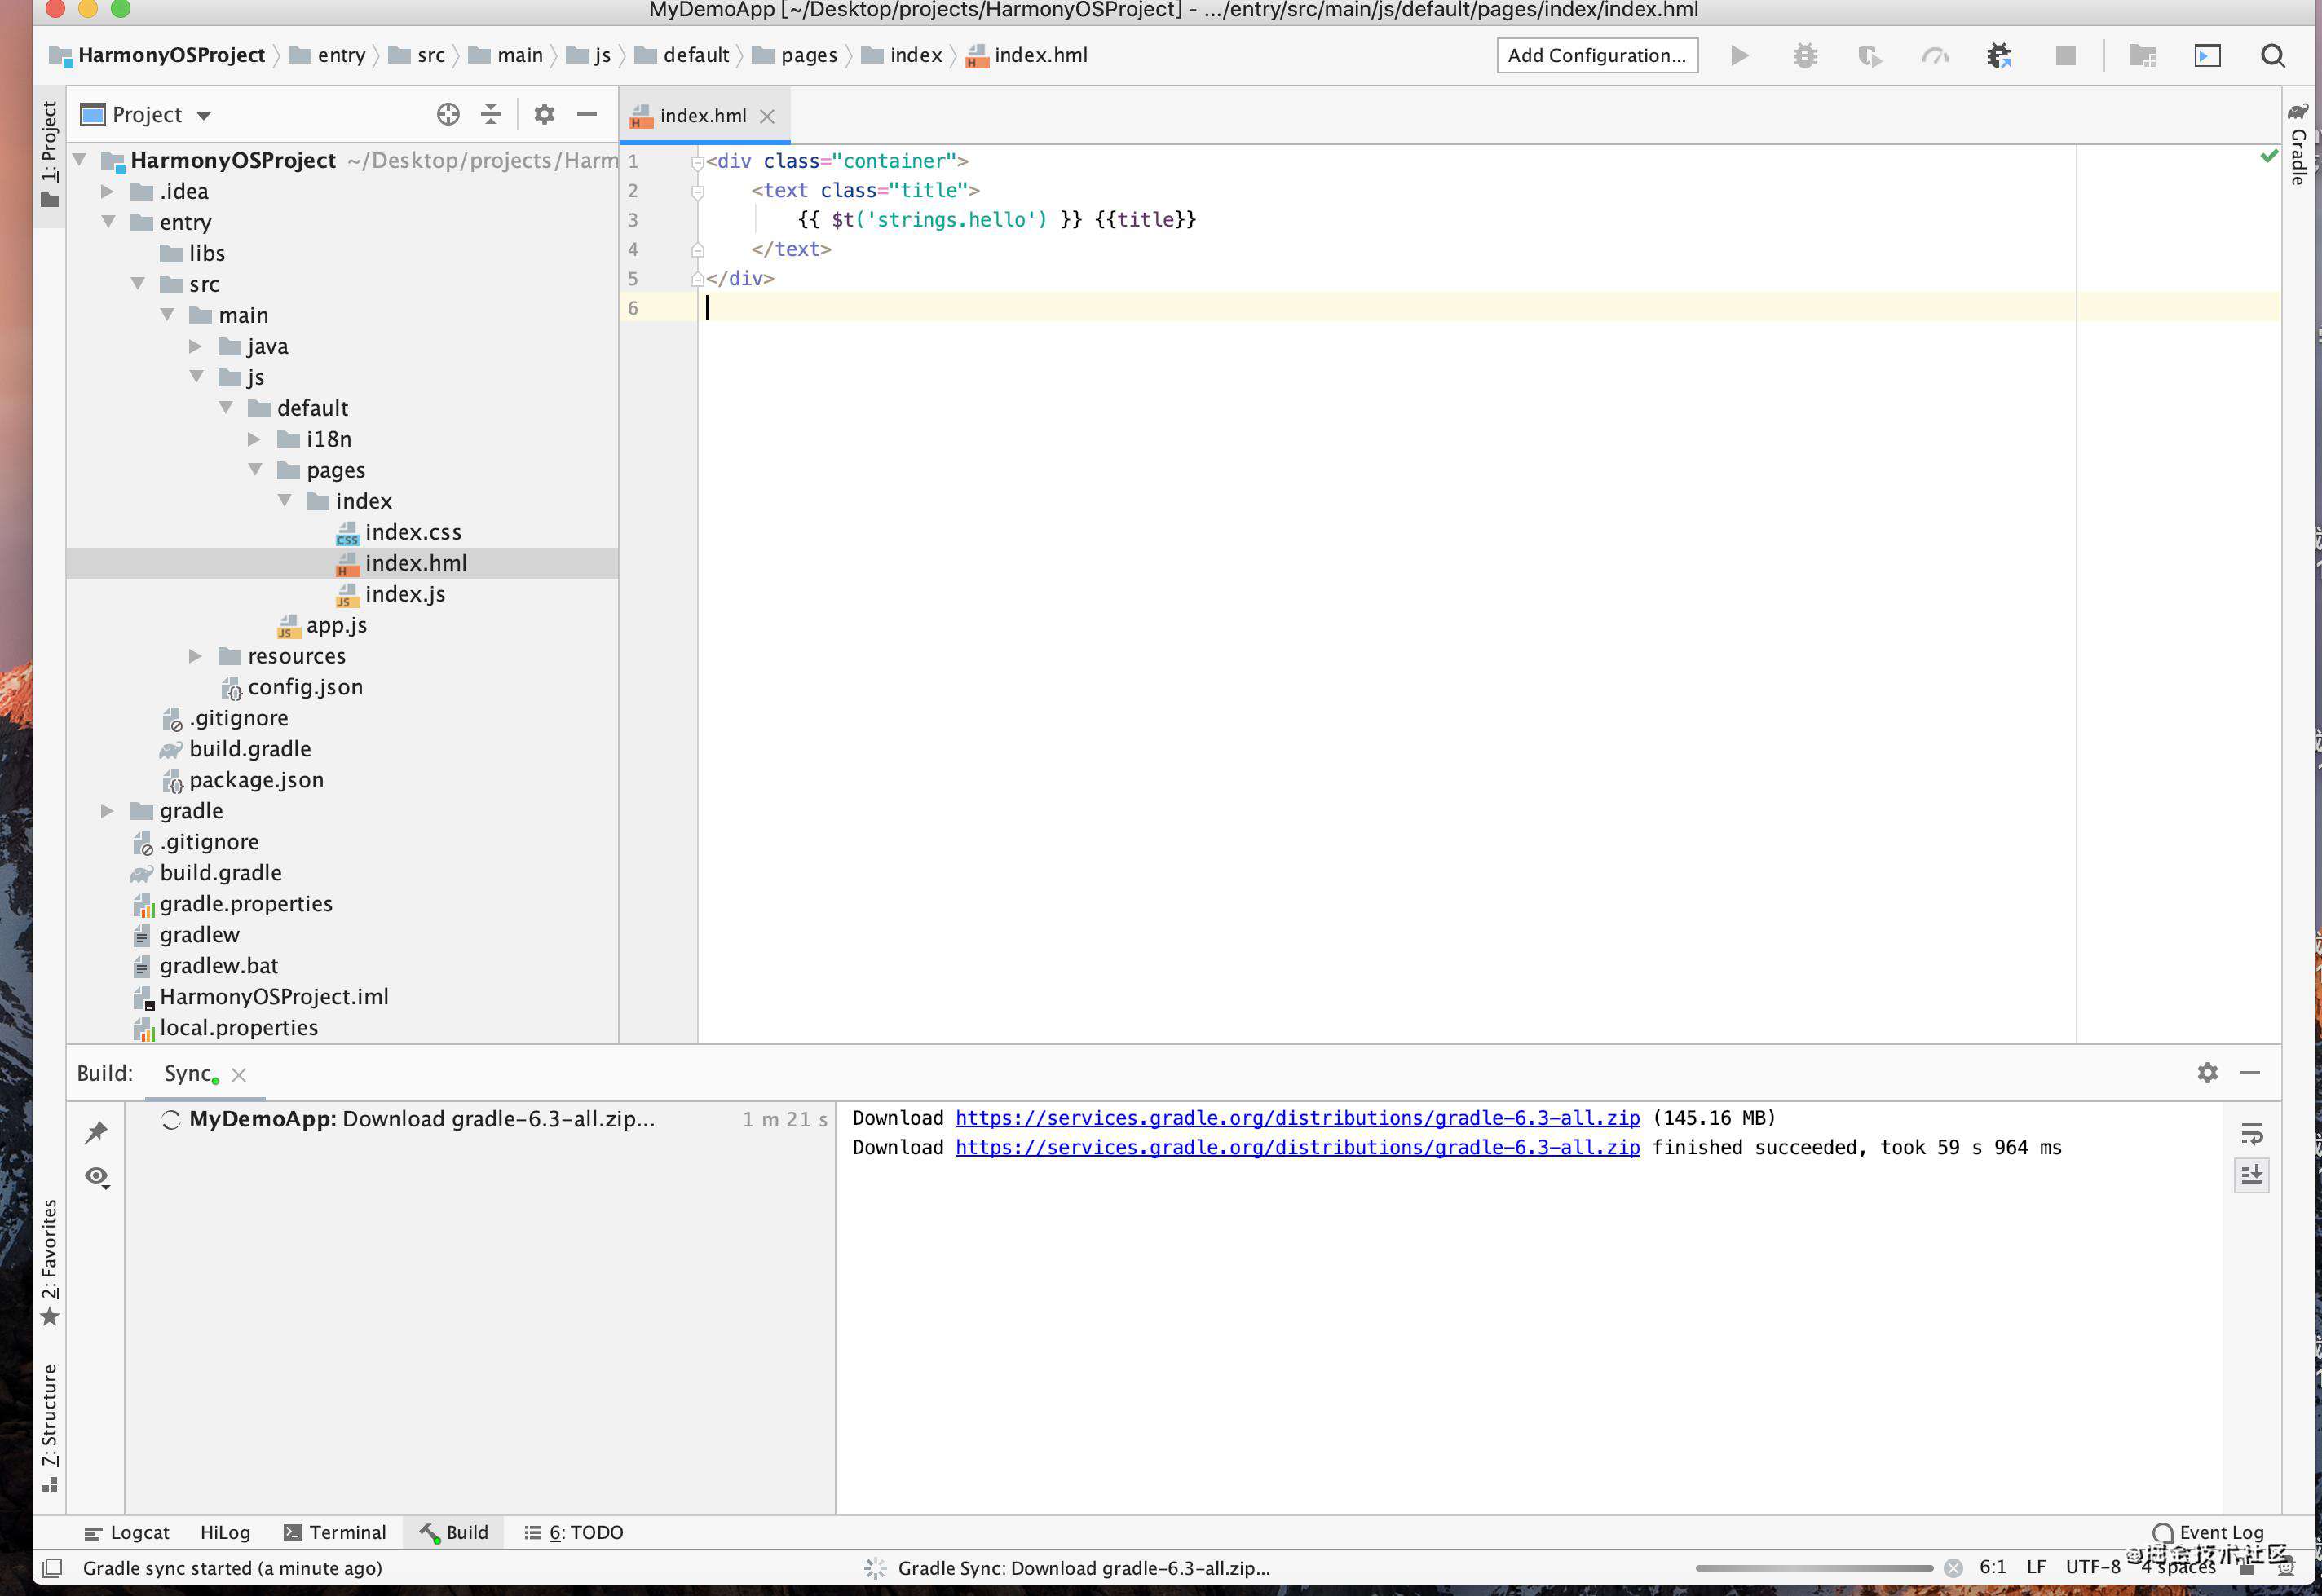Open the Z: Structure side tab
The width and height of the screenshot is (2322, 1596).
click(49, 1427)
